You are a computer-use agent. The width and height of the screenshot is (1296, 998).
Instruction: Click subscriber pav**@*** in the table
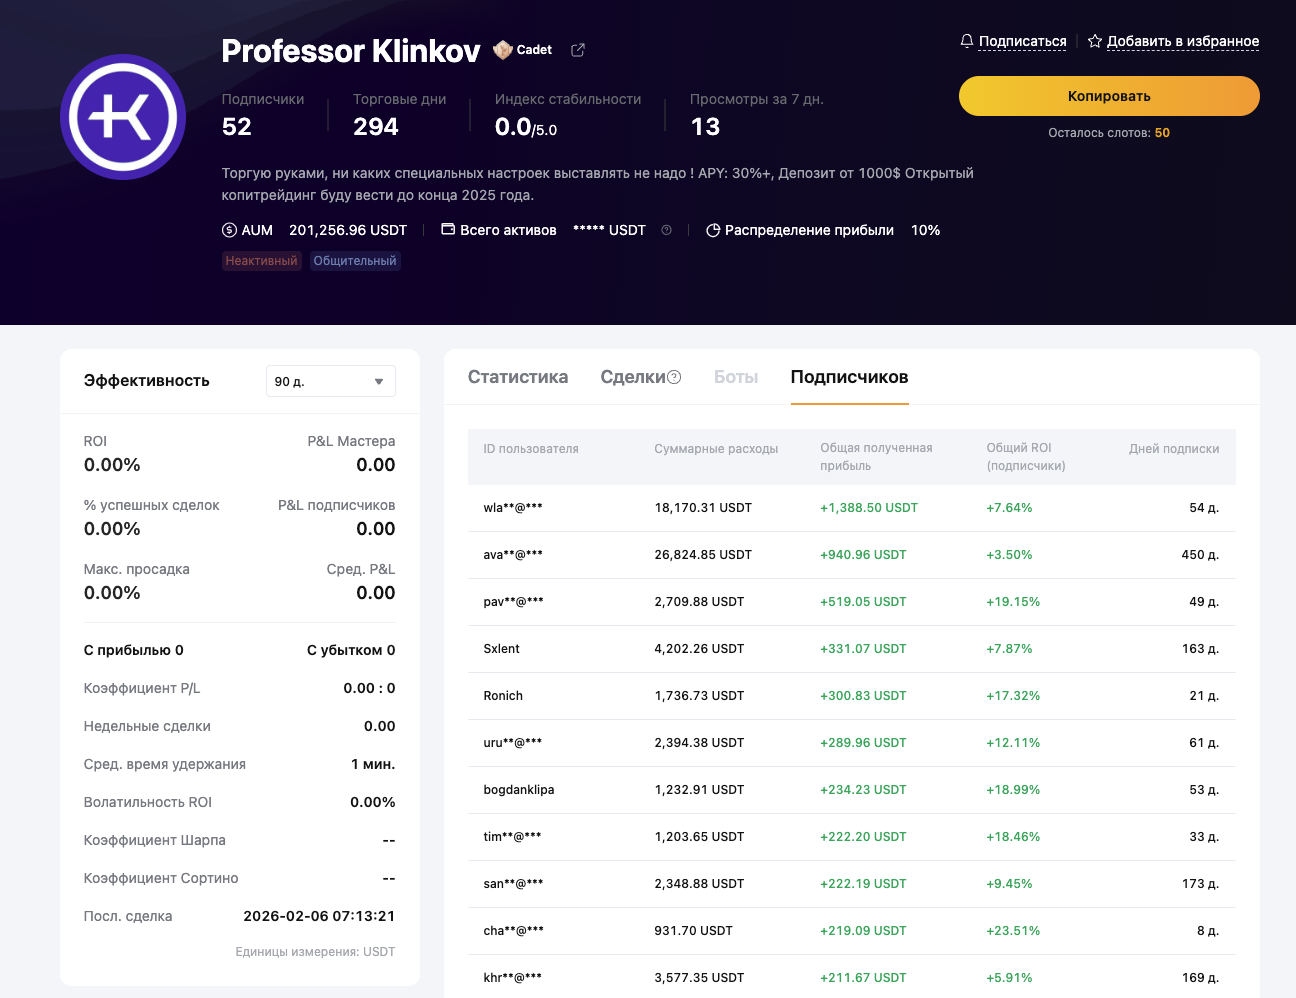click(x=514, y=602)
